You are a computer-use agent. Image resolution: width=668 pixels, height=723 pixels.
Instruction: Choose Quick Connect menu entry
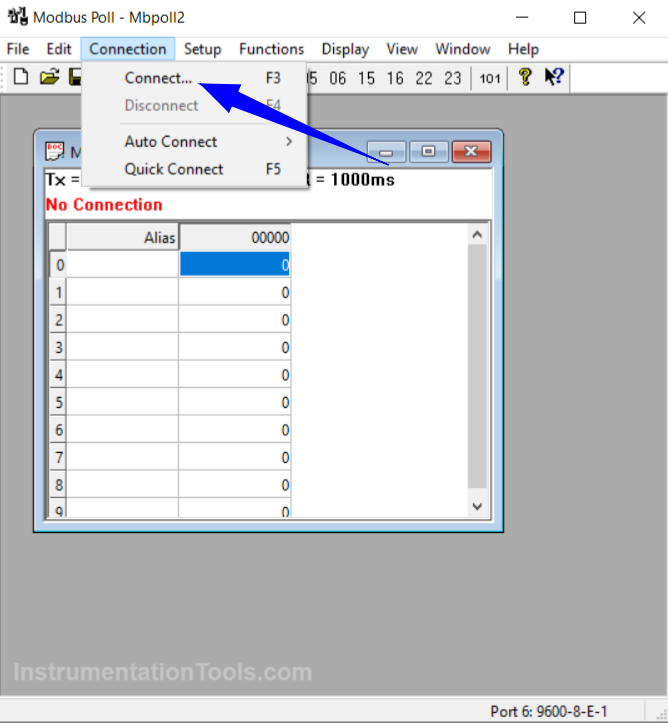174,169
